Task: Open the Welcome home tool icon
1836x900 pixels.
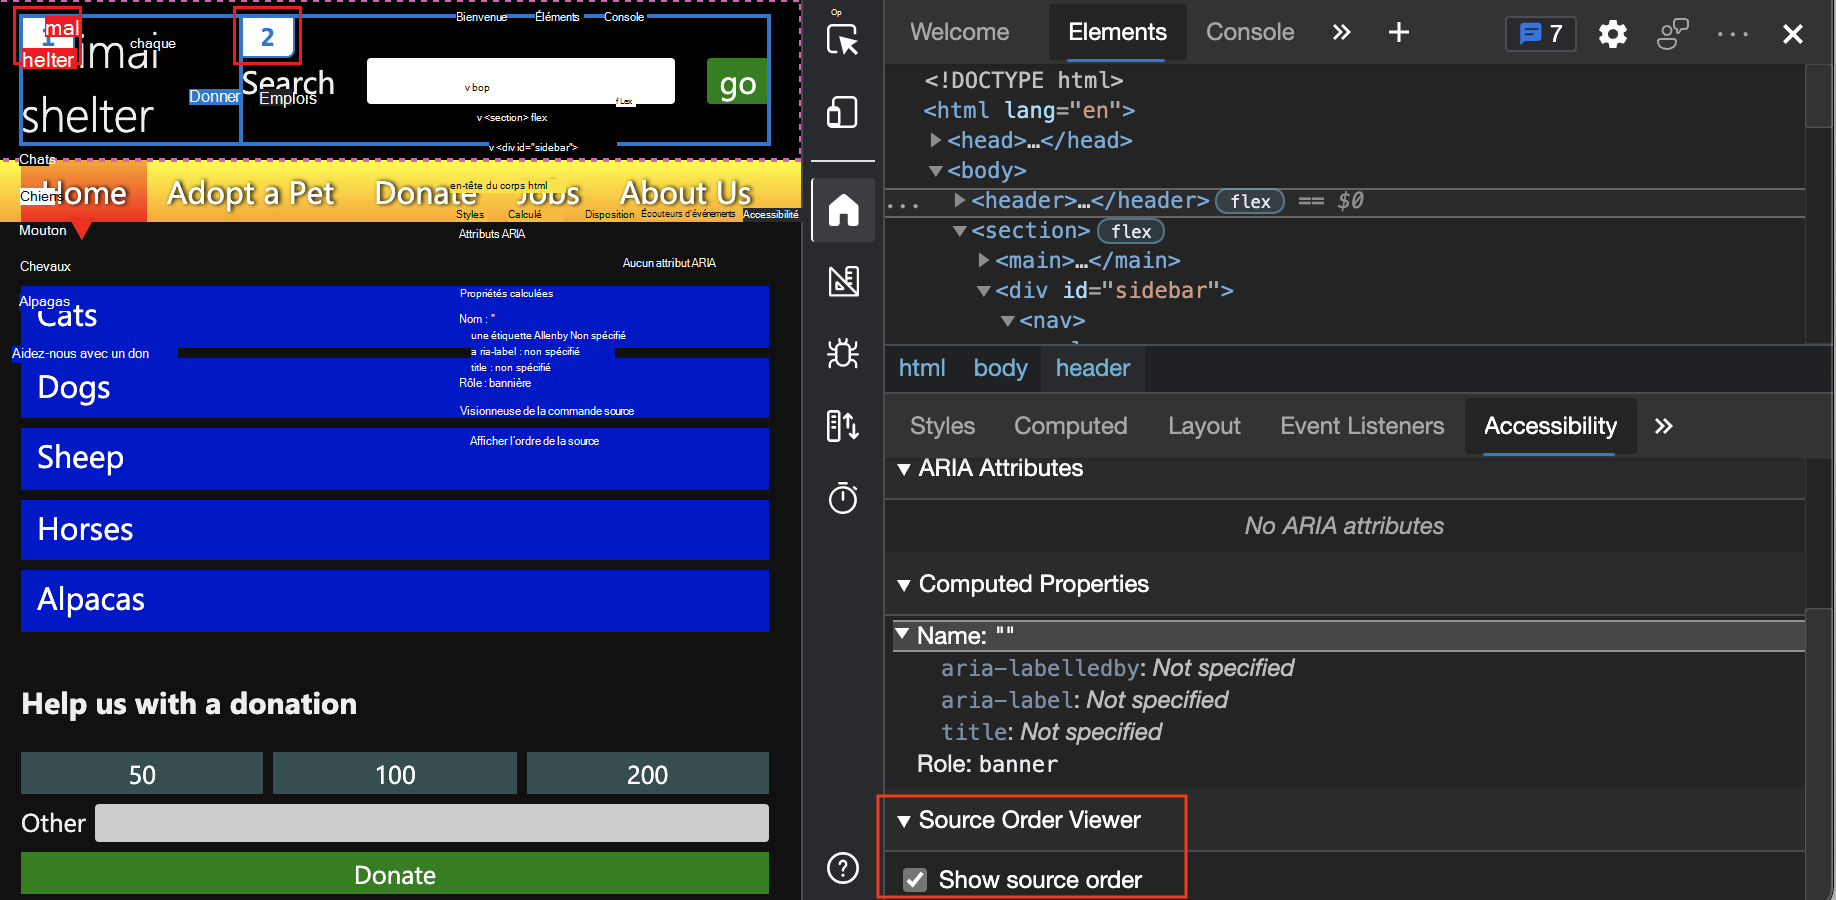Action: [843, 210]
